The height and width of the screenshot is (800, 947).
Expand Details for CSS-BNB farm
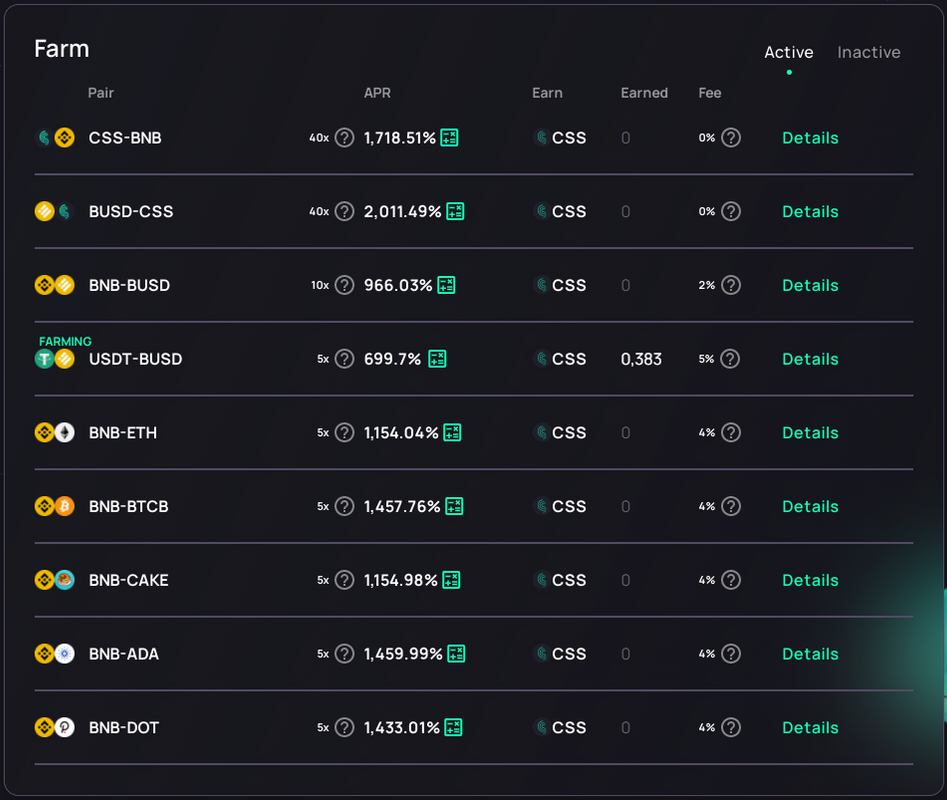click(810, 138)
